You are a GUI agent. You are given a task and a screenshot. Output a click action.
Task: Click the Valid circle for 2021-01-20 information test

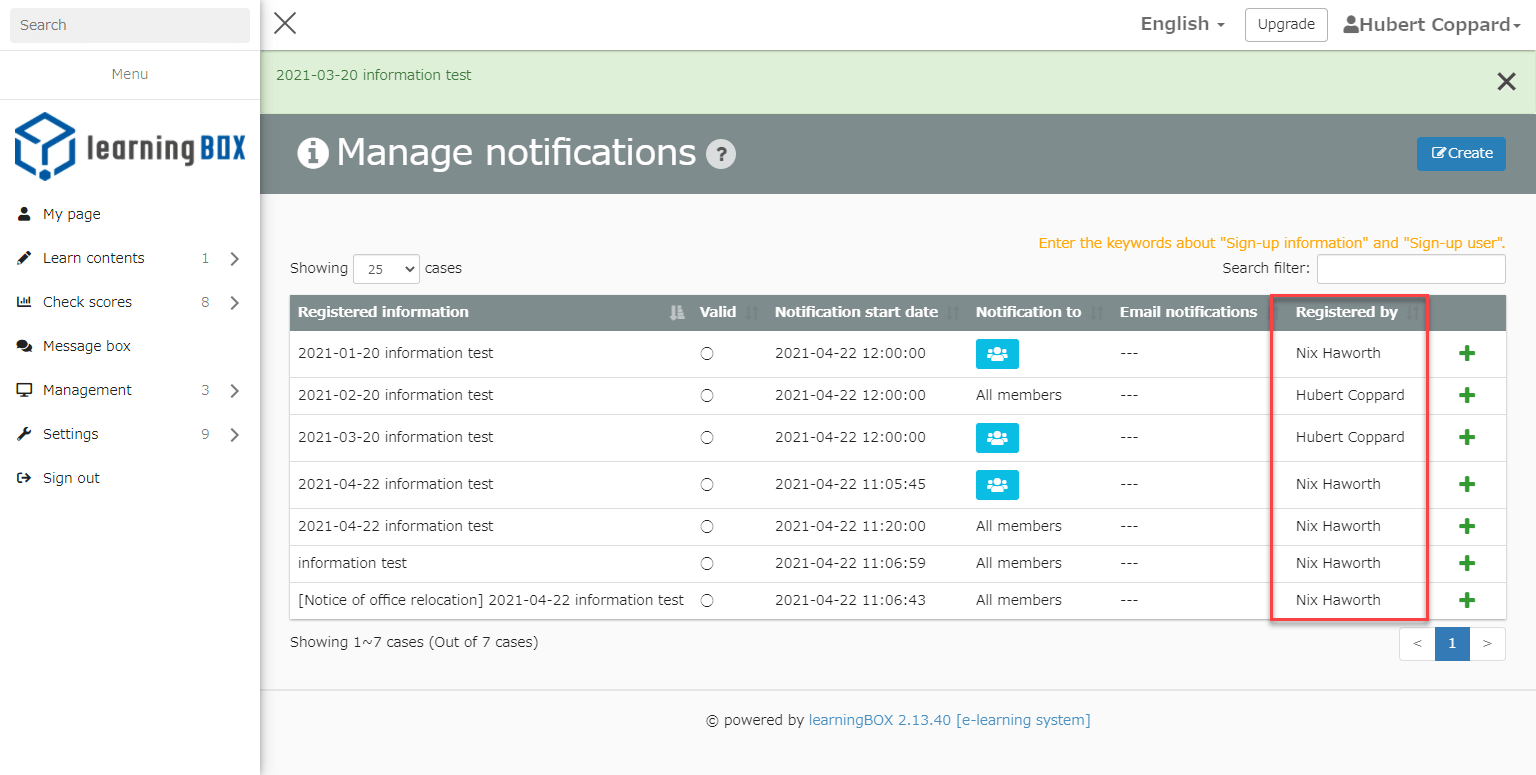[707, 354]
